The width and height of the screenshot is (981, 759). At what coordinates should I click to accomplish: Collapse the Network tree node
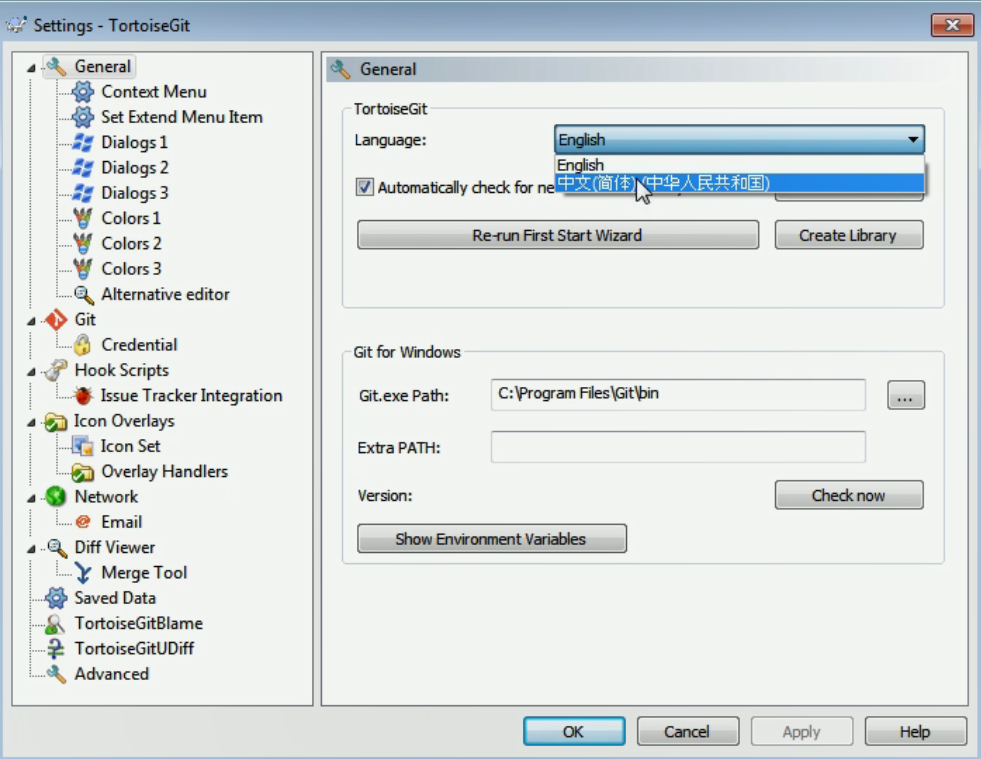pyautogui.click(x=31, y=497)
